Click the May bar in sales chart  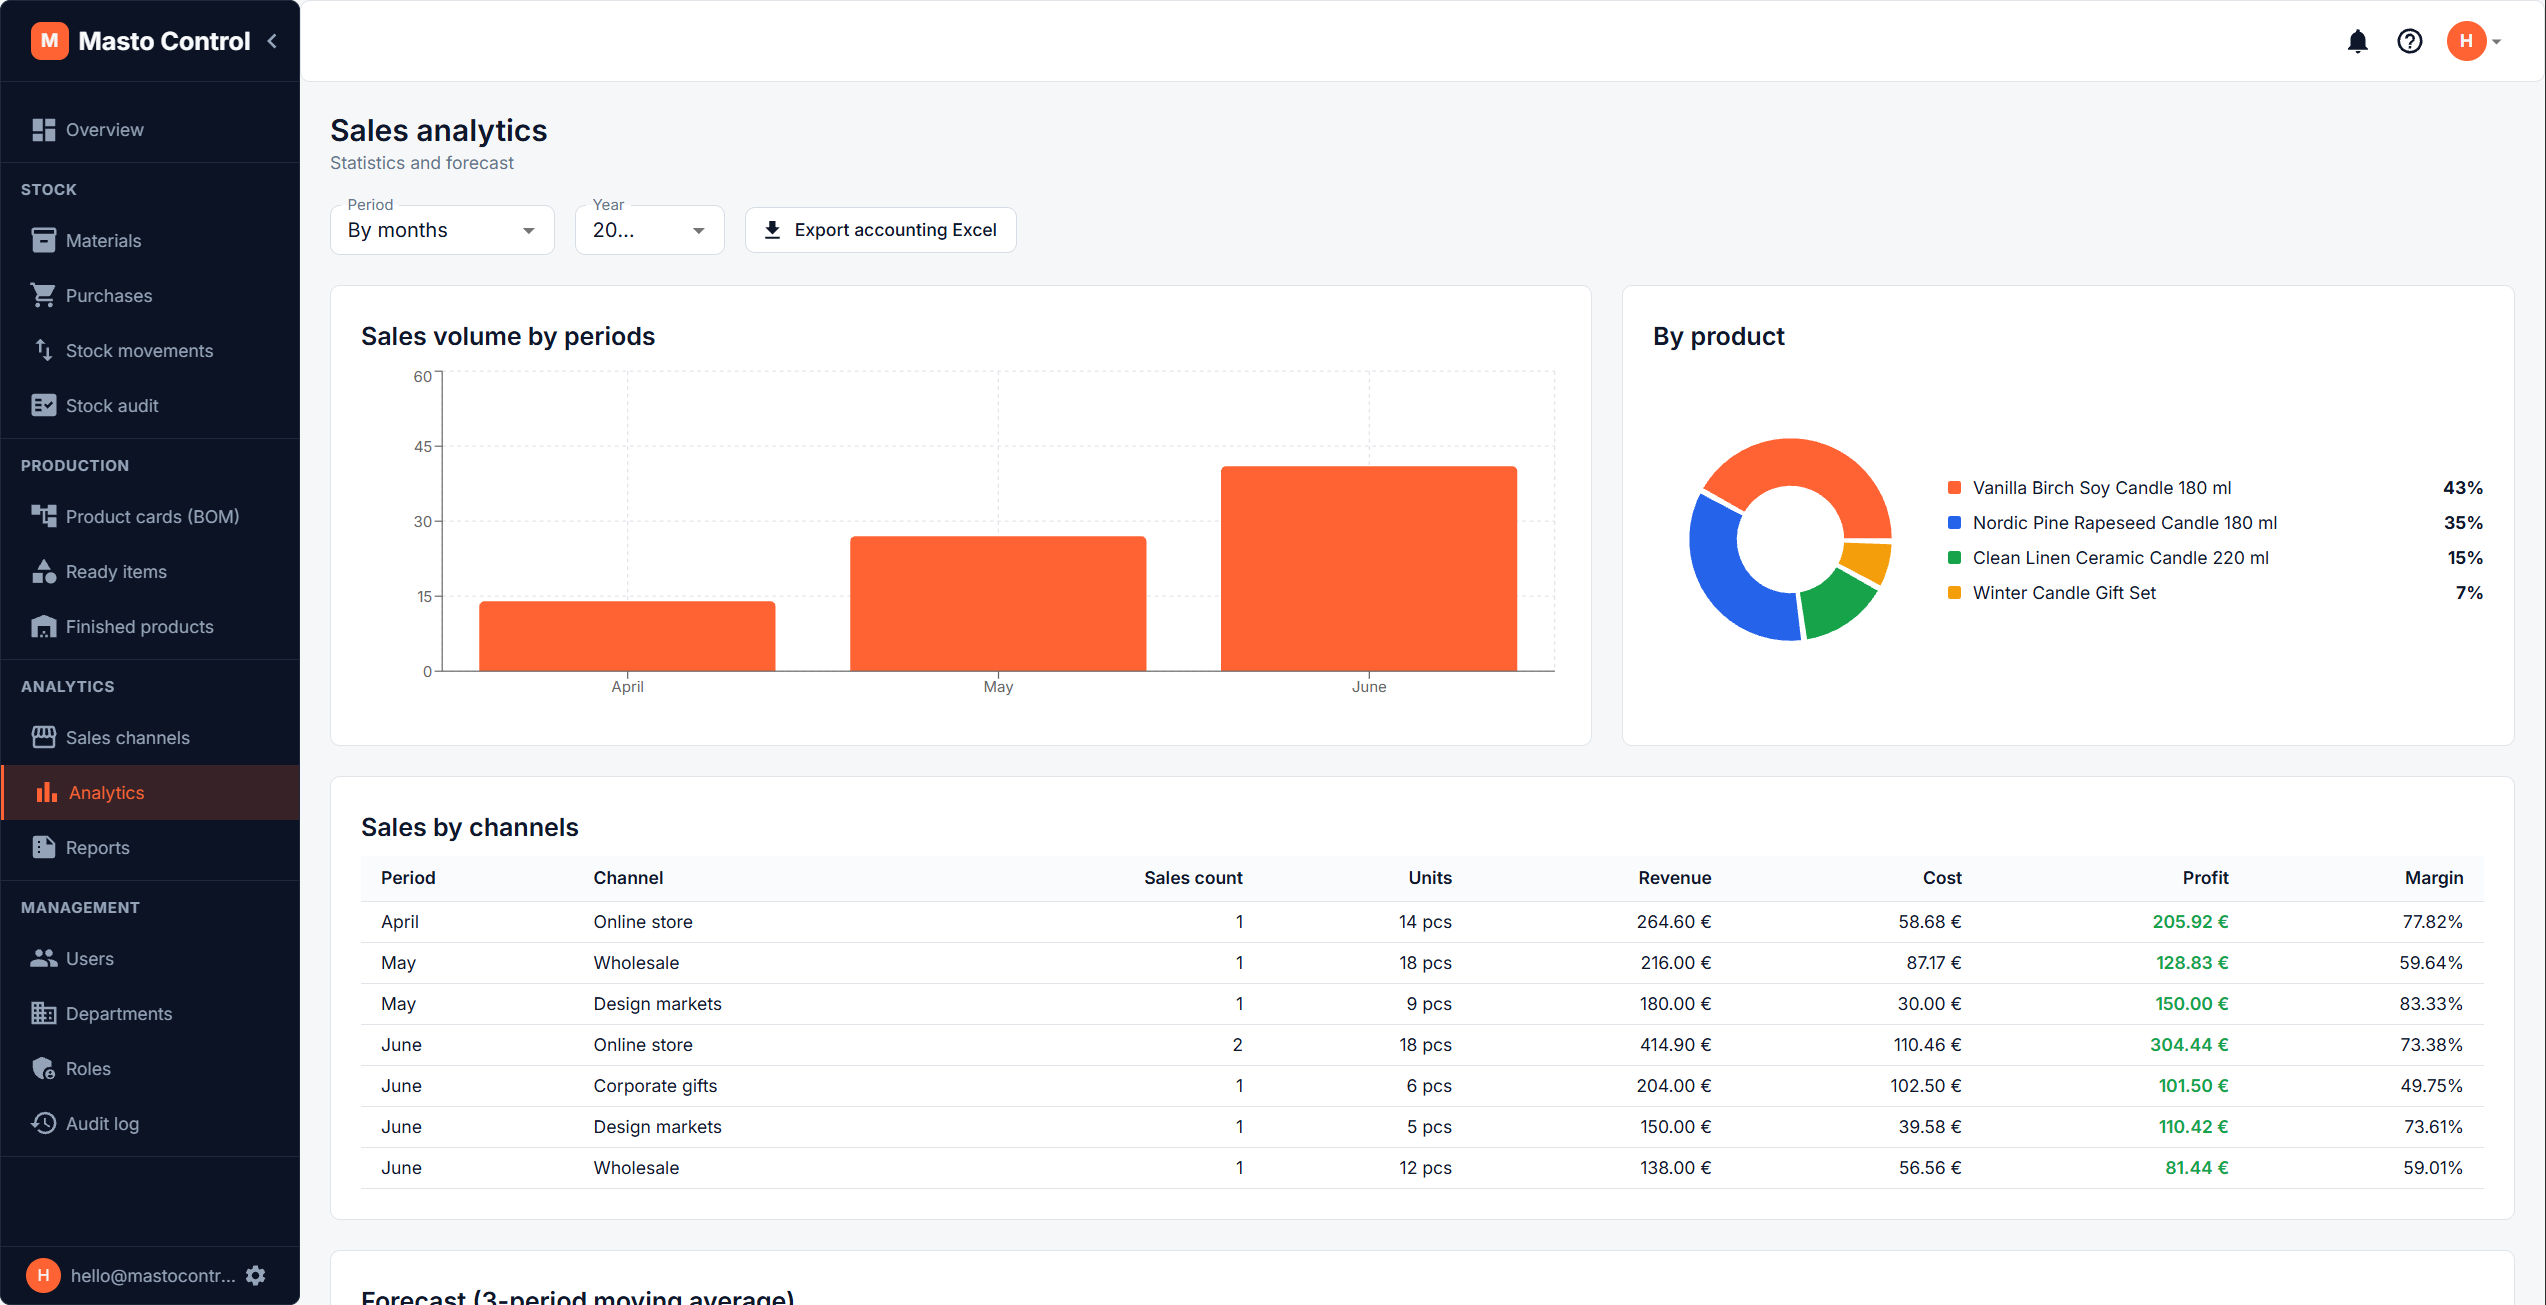point(998,604)
